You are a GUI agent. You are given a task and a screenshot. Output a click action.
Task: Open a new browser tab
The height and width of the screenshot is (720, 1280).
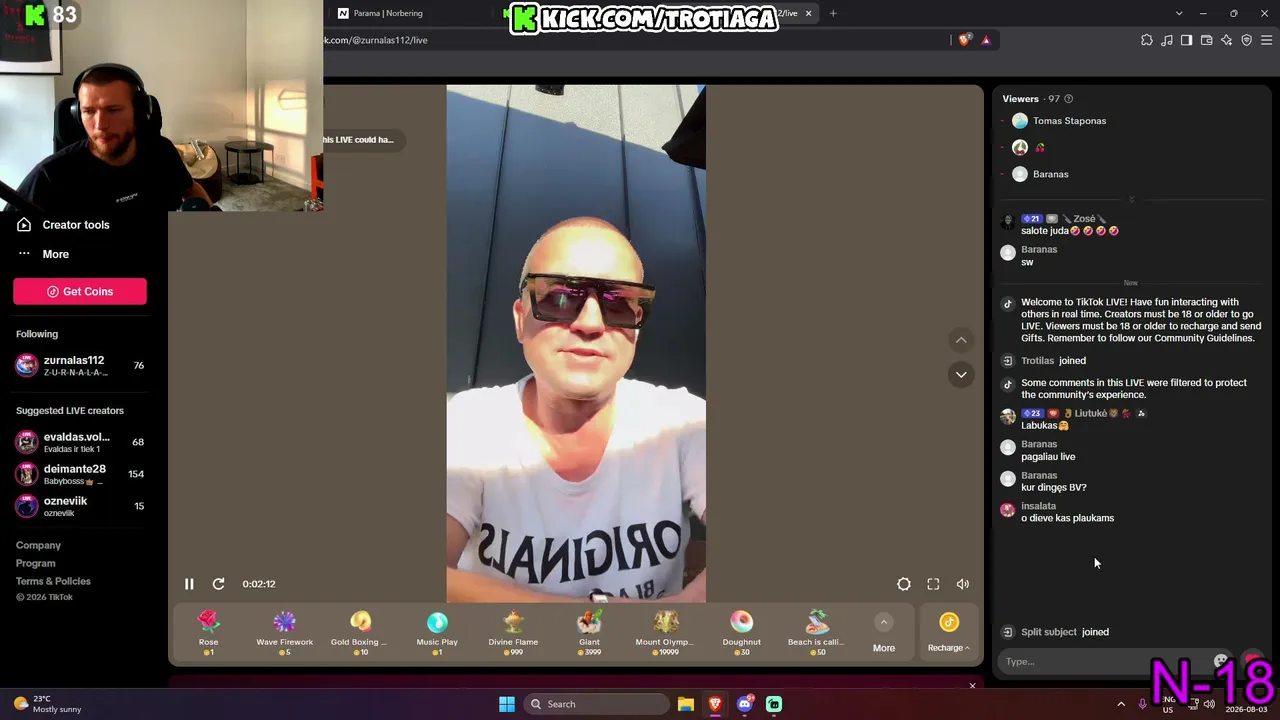(x=833, y=13)
